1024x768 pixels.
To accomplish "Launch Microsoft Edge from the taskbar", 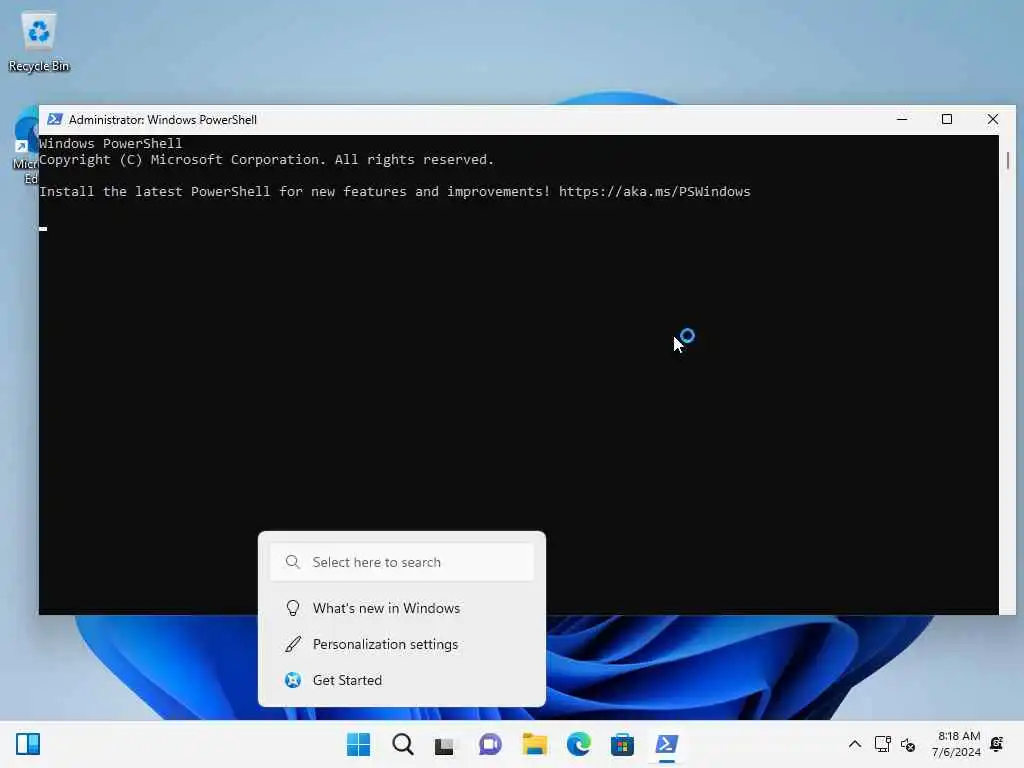I will [x=579, y=744].
